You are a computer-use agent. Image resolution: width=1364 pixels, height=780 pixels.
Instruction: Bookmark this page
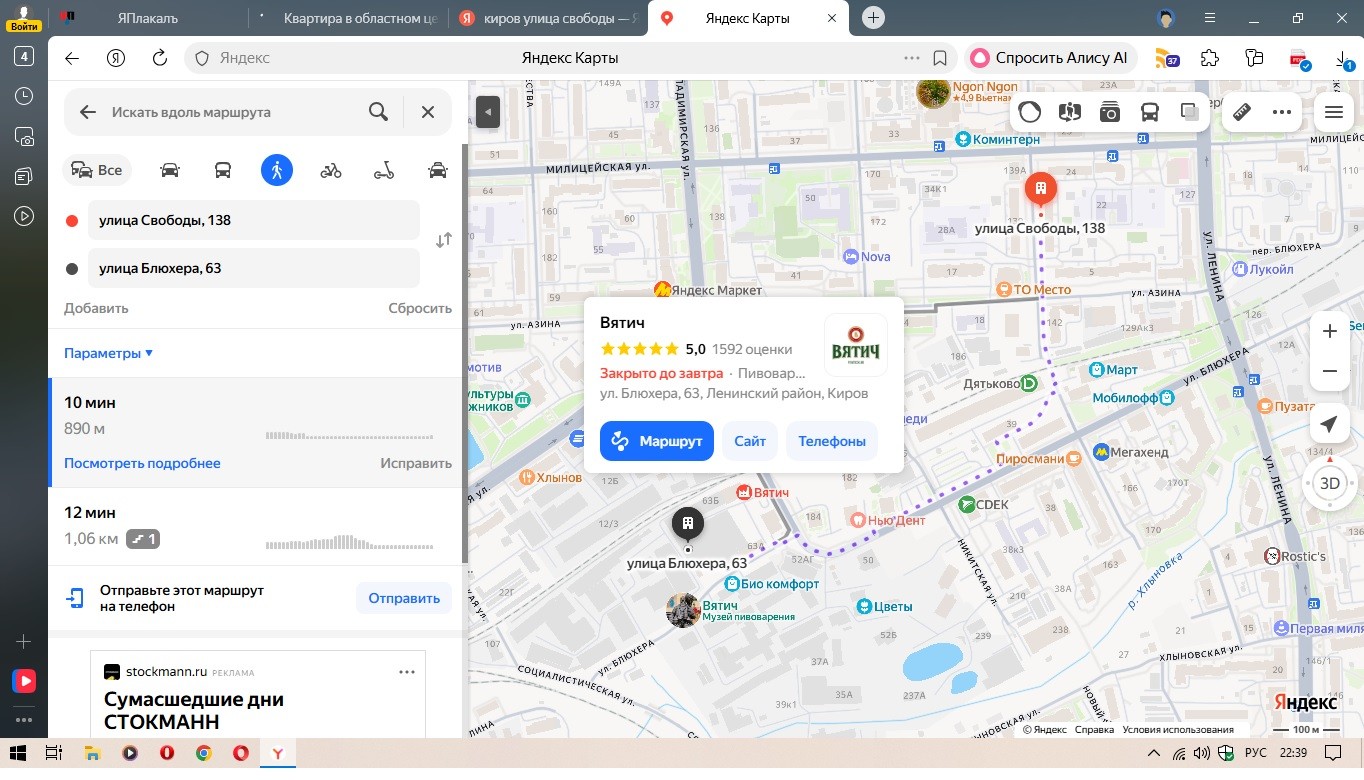940,58
